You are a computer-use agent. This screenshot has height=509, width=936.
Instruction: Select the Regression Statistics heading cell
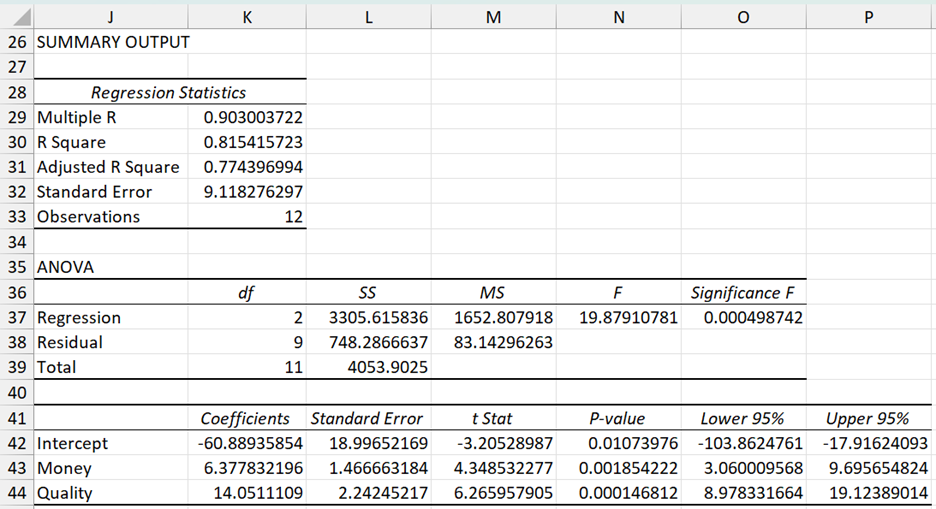coord(168,93)
